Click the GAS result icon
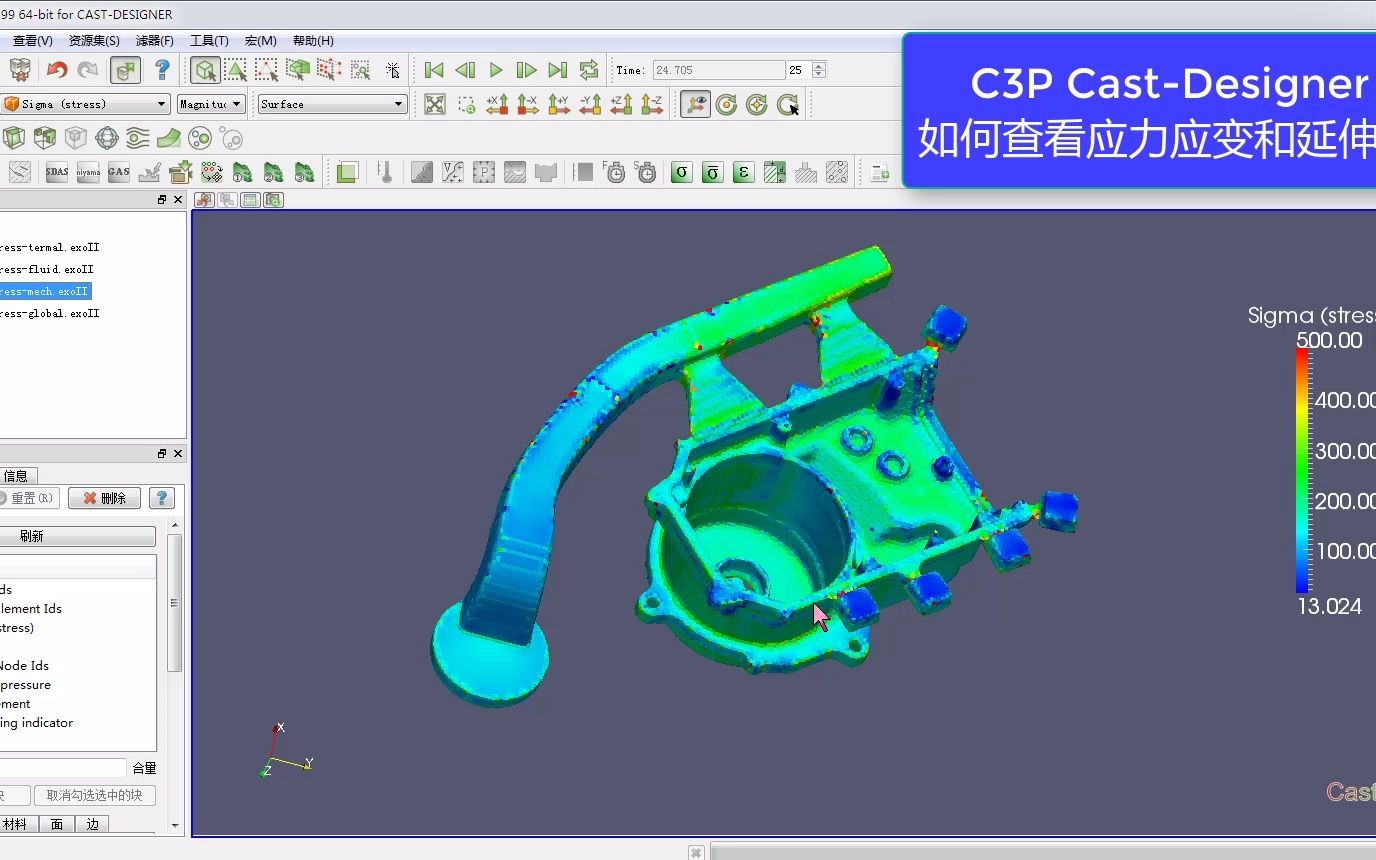Viewport: 1376px width, 860px height. click(x=119, y=172)
